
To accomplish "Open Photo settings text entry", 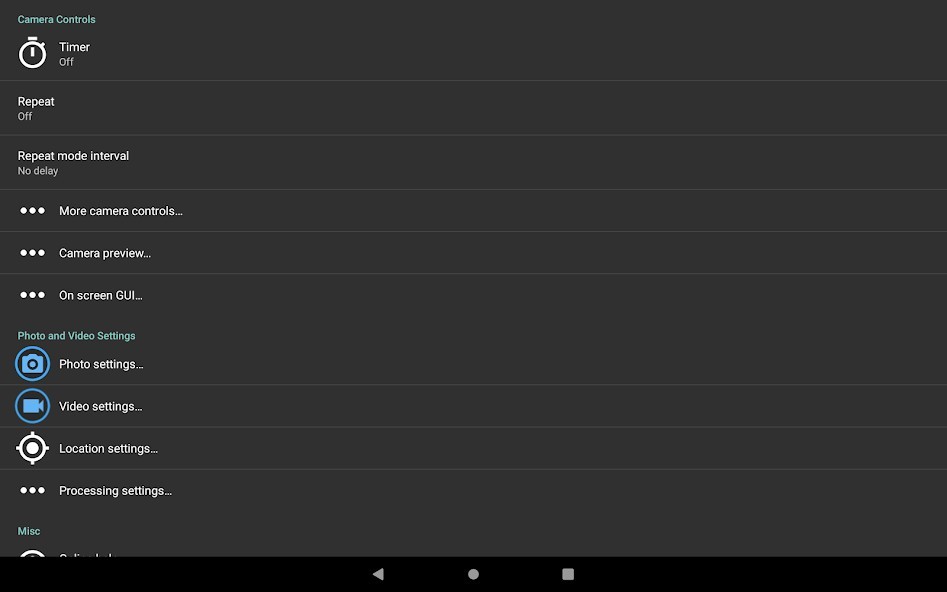I will pyautogui.click(x=101, y=364).
